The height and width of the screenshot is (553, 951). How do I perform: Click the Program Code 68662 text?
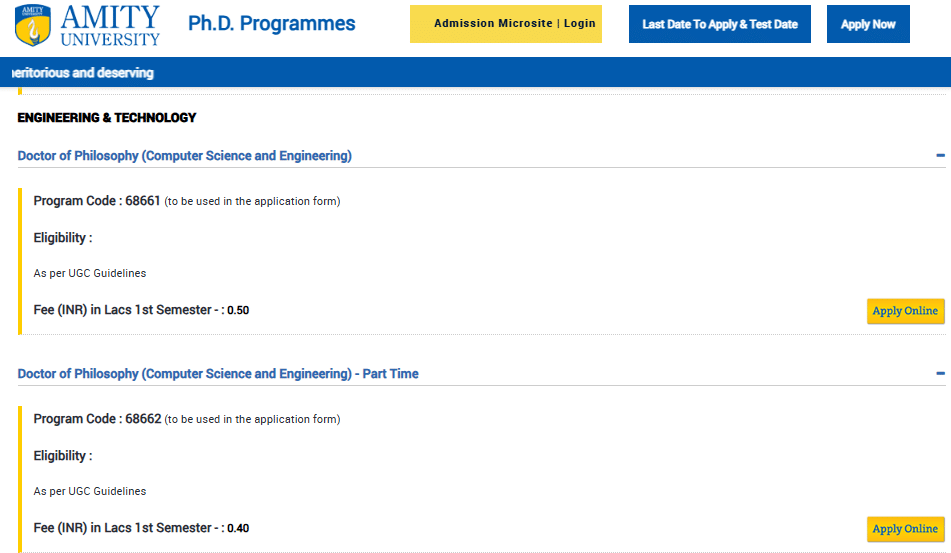coord(97,419)
